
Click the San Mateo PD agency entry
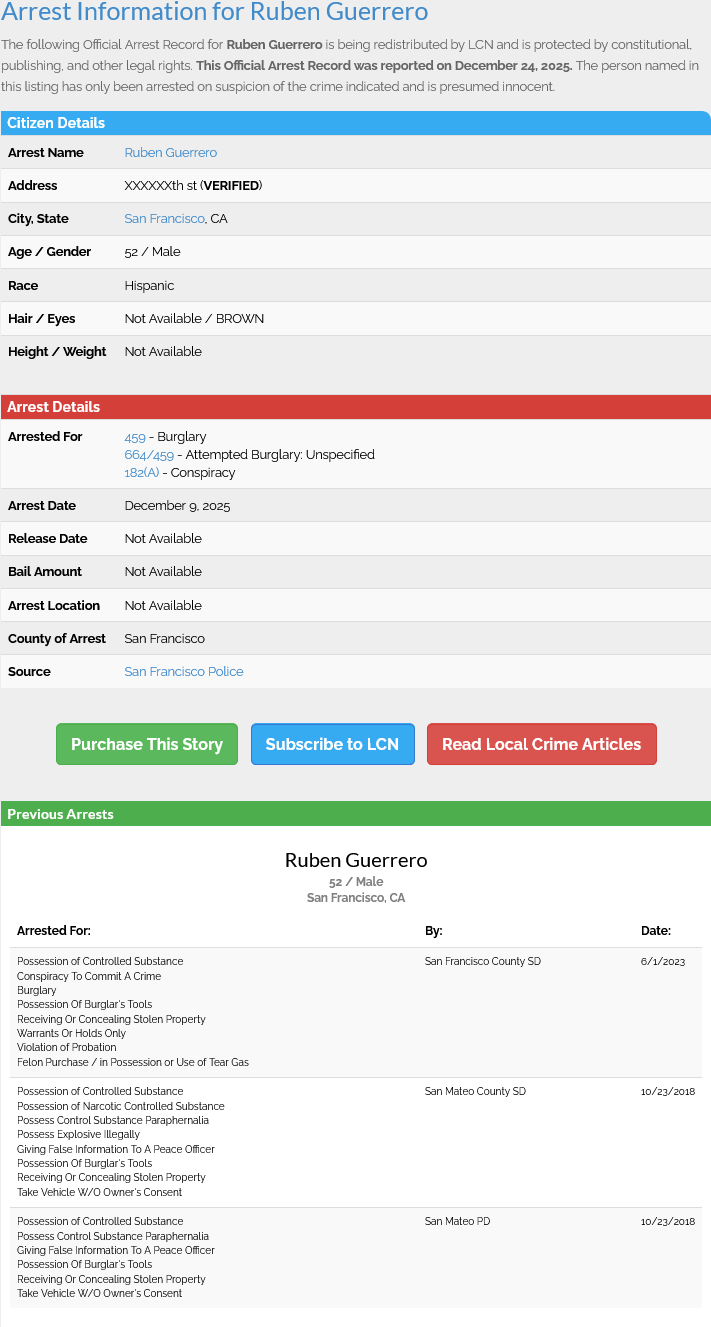tap(457, 1222)
